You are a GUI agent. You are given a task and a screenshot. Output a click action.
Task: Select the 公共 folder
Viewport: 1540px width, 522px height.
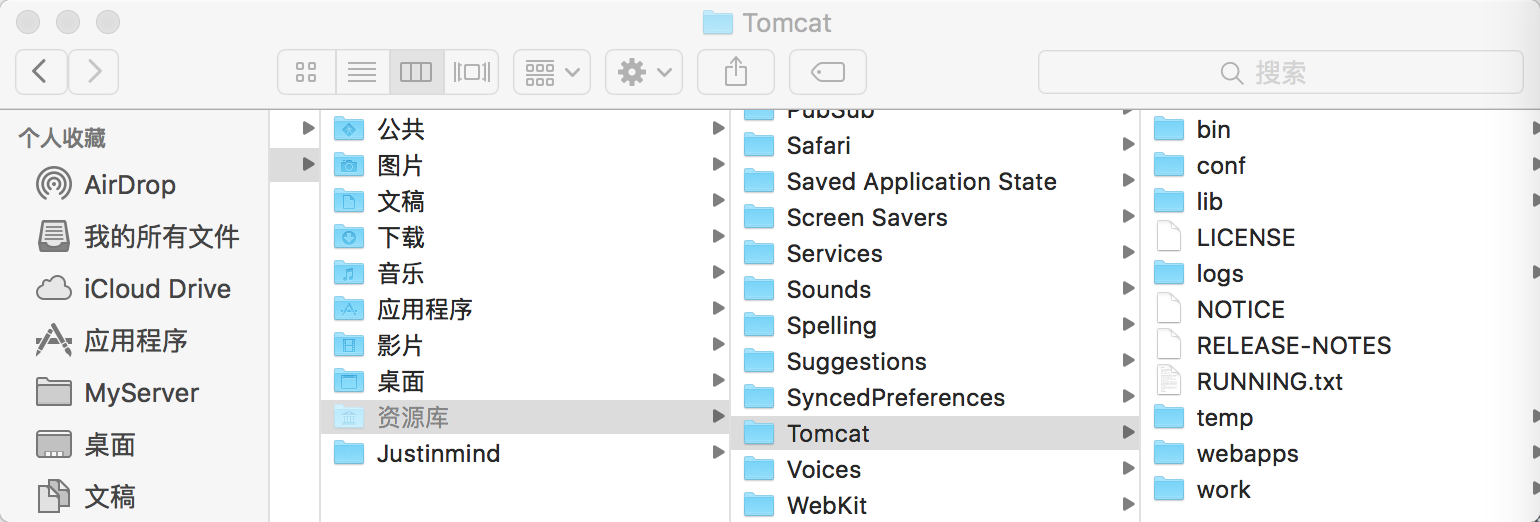tap(525, 129)
